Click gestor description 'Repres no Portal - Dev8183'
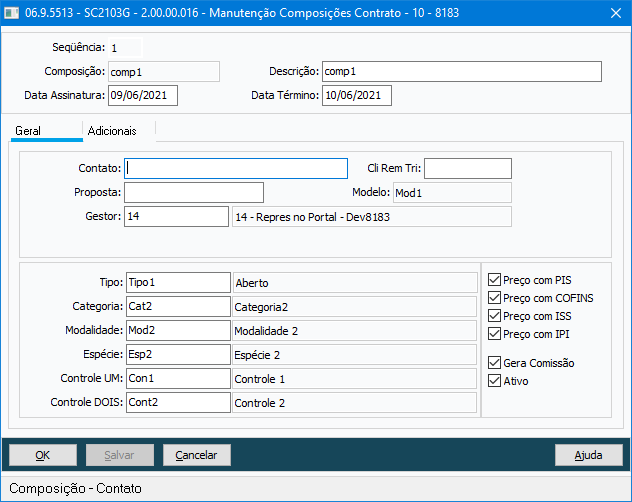 [372, 217]
